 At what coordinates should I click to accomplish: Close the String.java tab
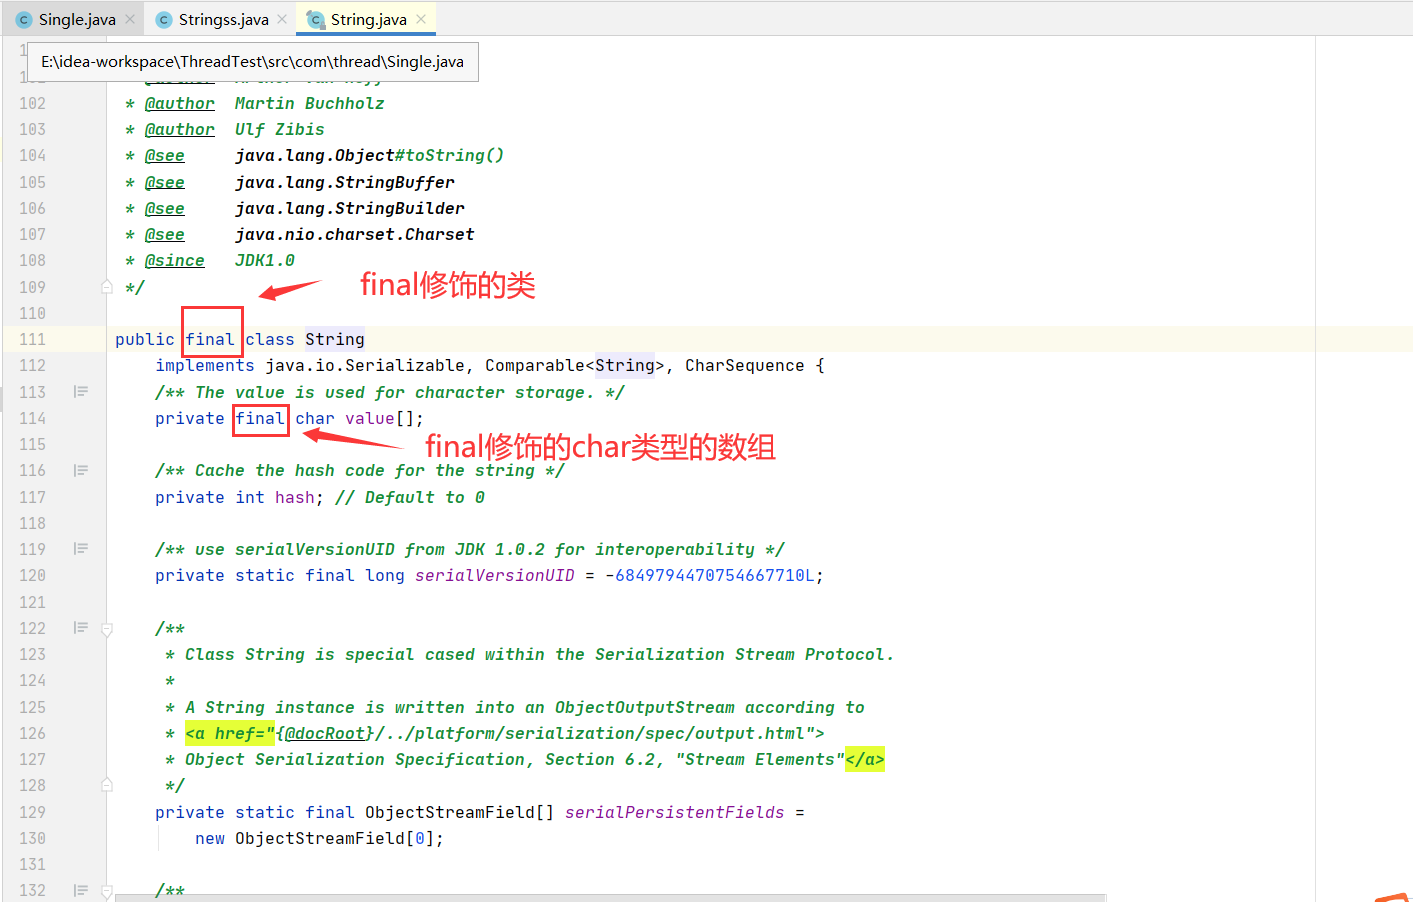coord(421,19)
